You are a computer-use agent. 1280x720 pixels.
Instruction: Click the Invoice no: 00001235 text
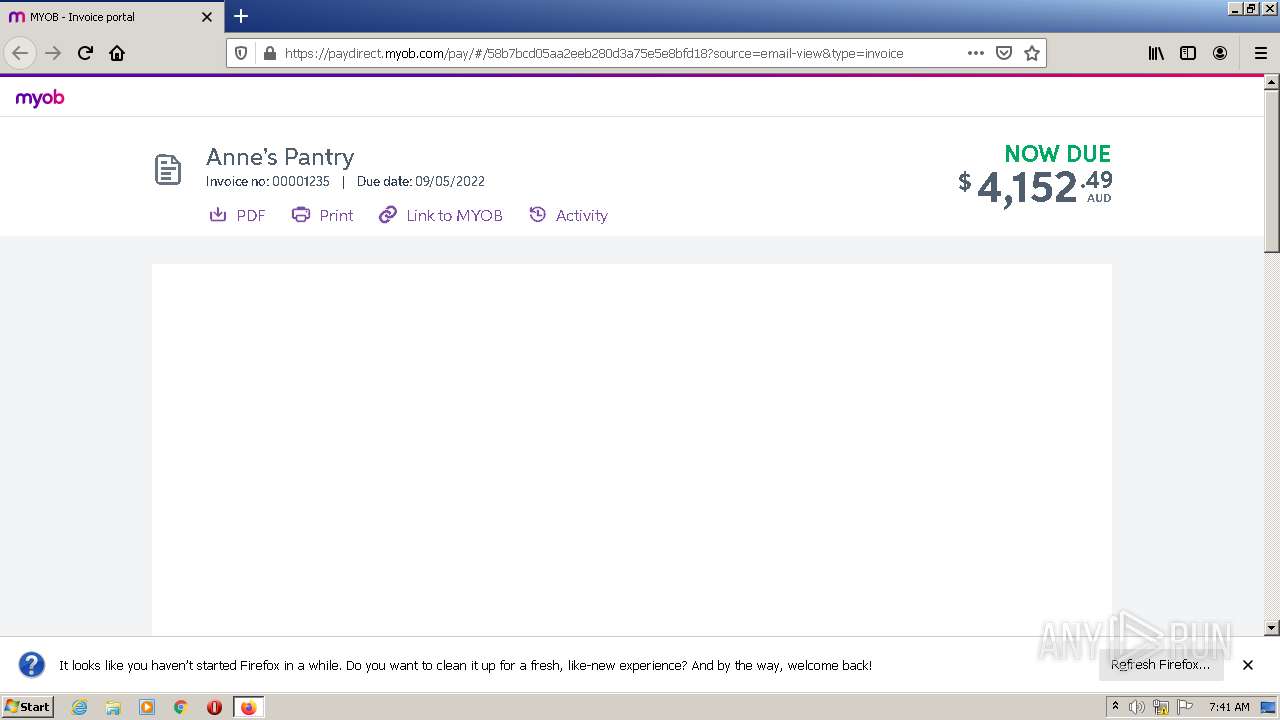click(x=268, y=182)
